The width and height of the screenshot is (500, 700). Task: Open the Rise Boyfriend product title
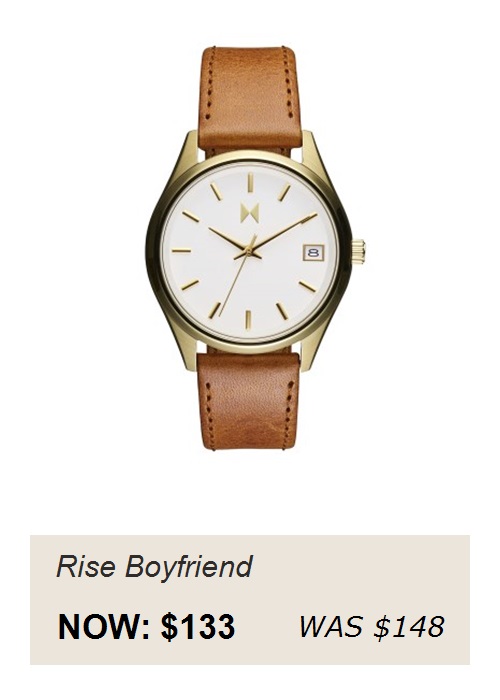(x=154, y=566)
